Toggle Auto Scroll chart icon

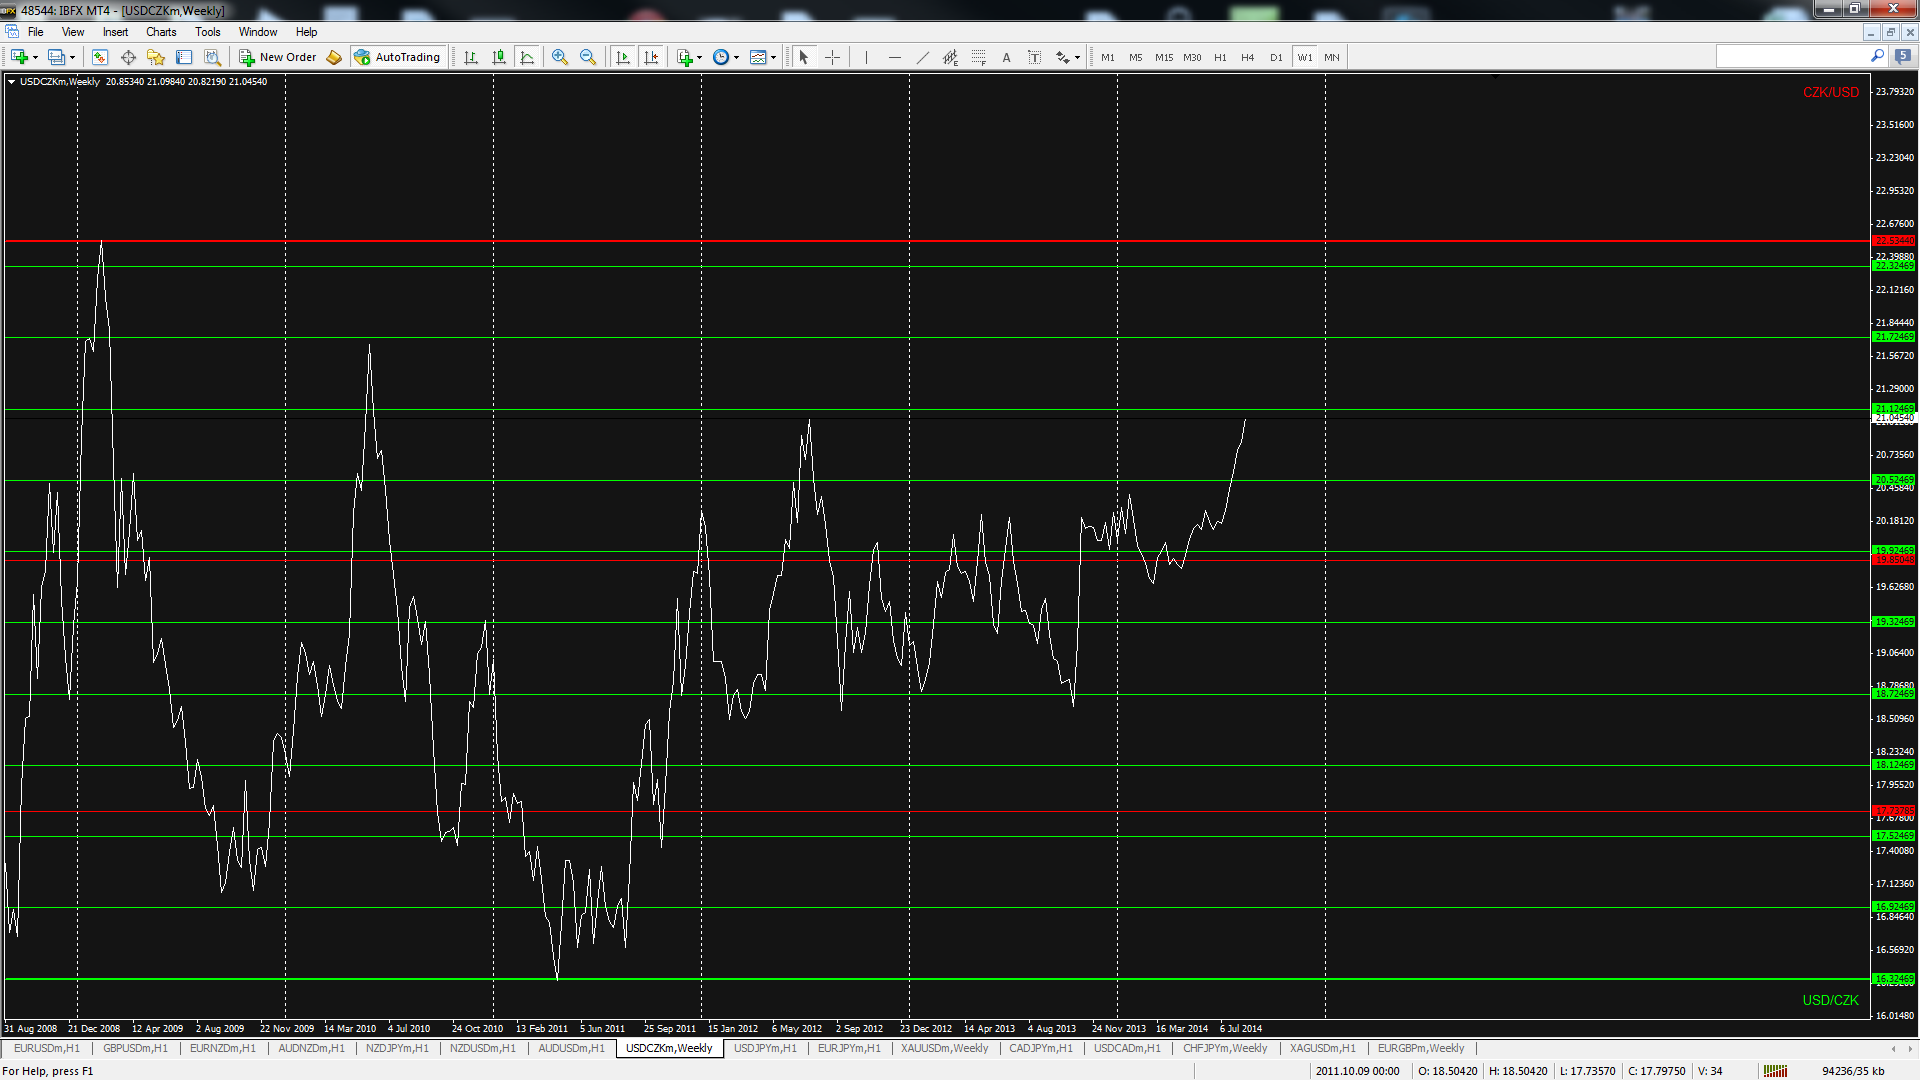(623, 57)
